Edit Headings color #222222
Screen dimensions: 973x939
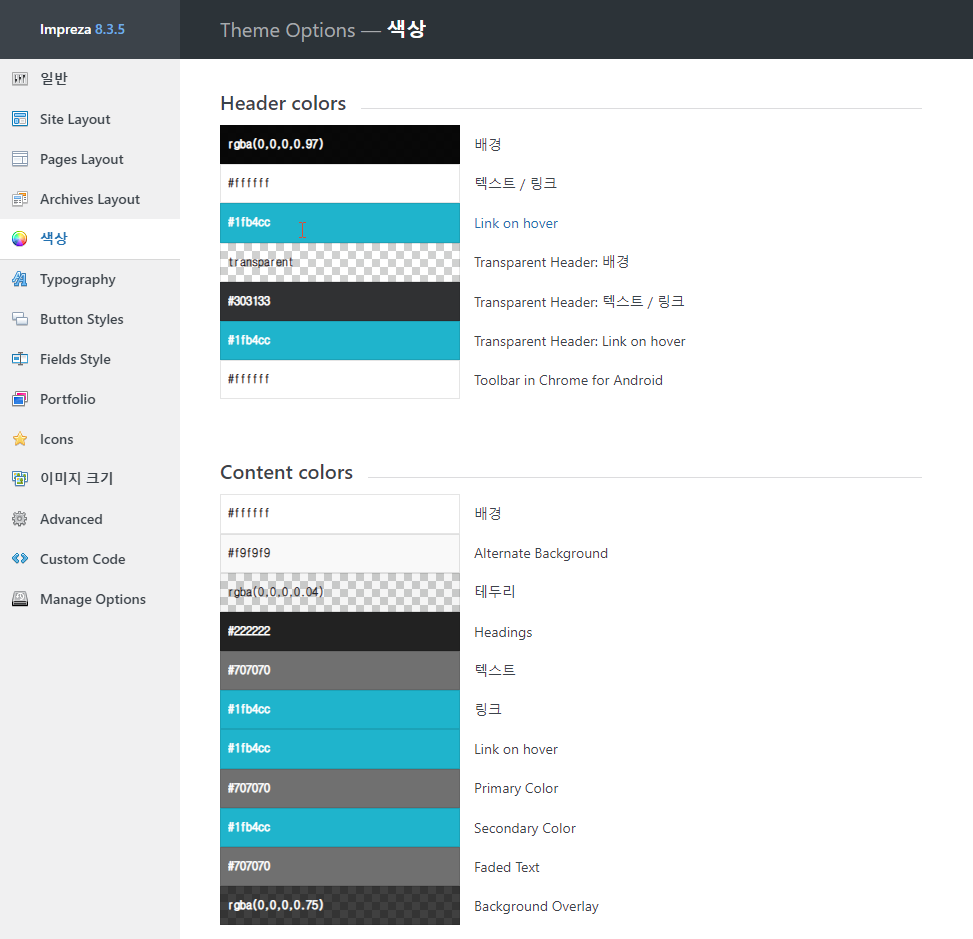coord(339,631)
